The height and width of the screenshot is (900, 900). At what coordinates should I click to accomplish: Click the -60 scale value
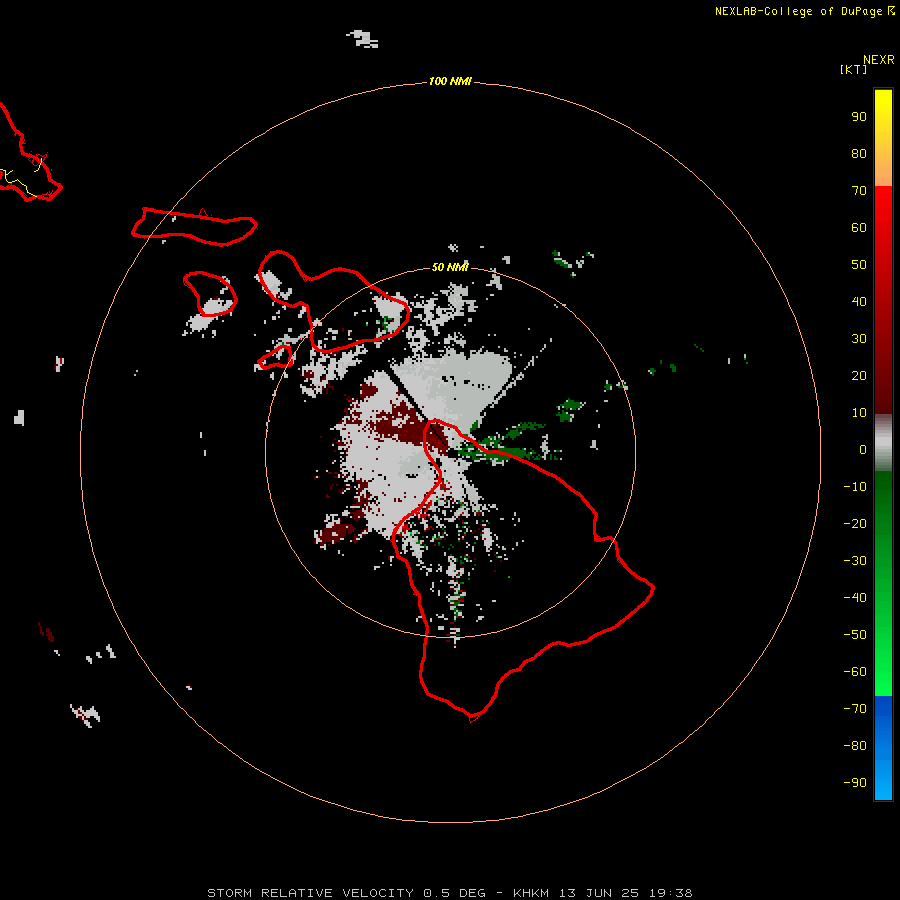pyautogui.click(x=855, y=672)
